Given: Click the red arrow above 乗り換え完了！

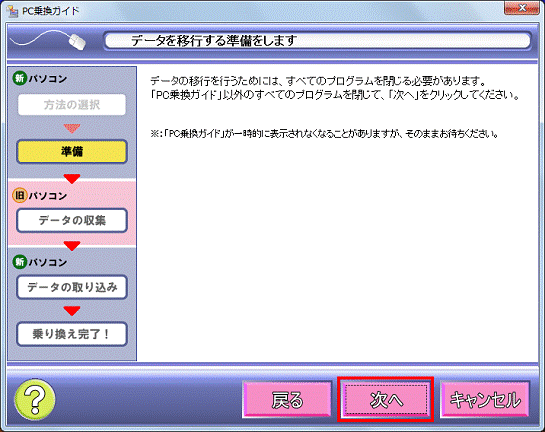Looking at the screenshot, I should point(72,311).
